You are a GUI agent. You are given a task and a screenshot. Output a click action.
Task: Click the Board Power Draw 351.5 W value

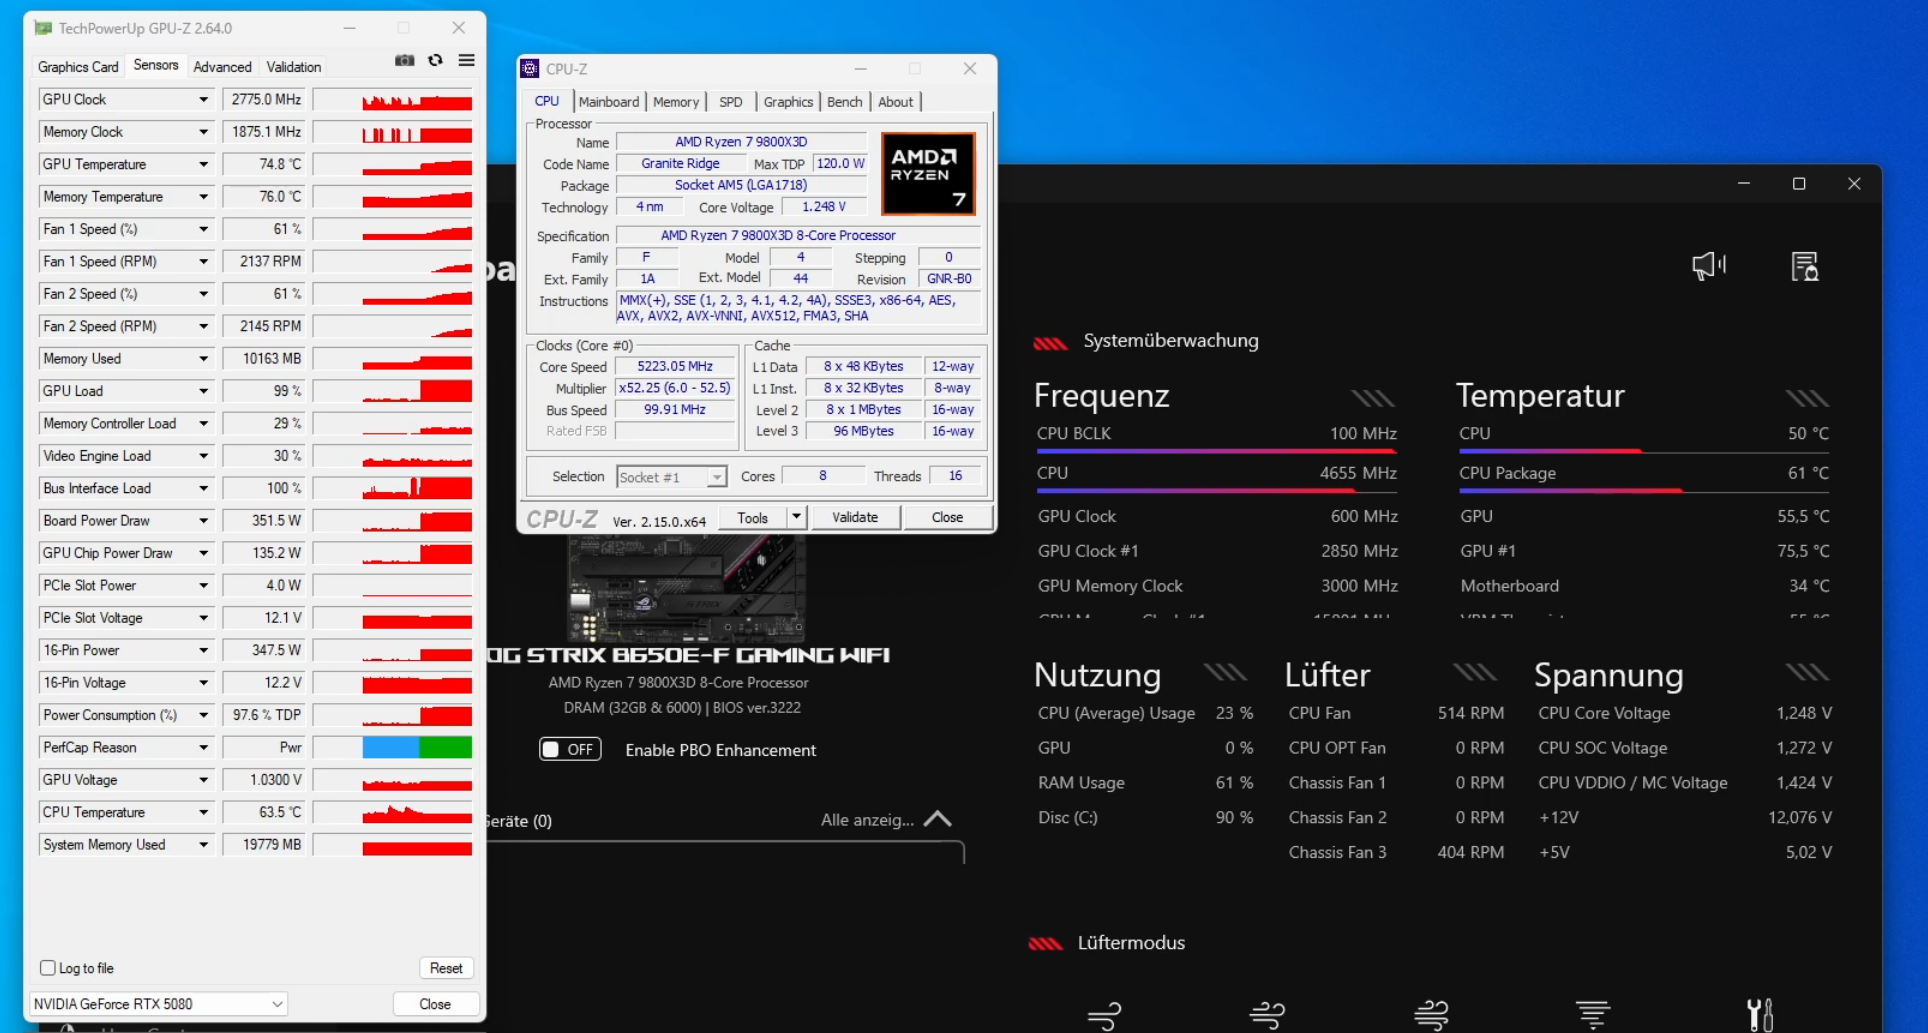[264, 520]
